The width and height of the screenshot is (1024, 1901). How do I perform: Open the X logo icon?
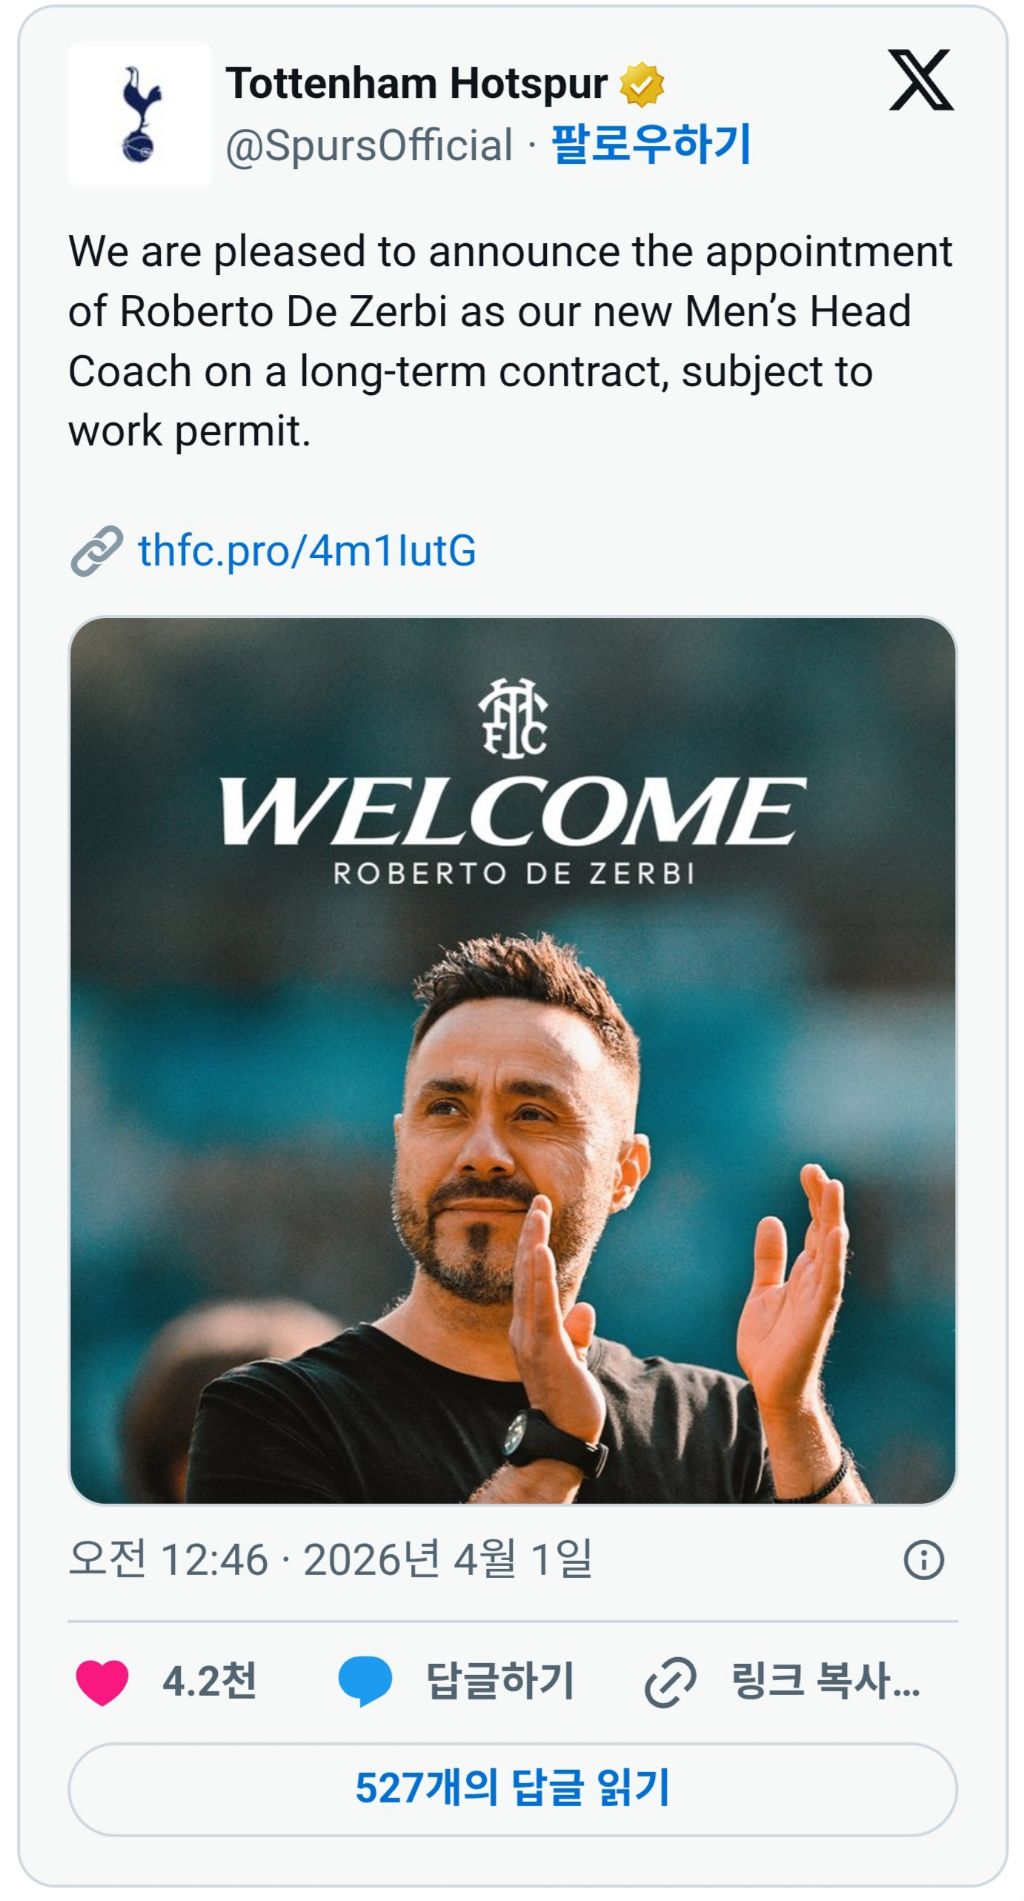click(920, 81)
